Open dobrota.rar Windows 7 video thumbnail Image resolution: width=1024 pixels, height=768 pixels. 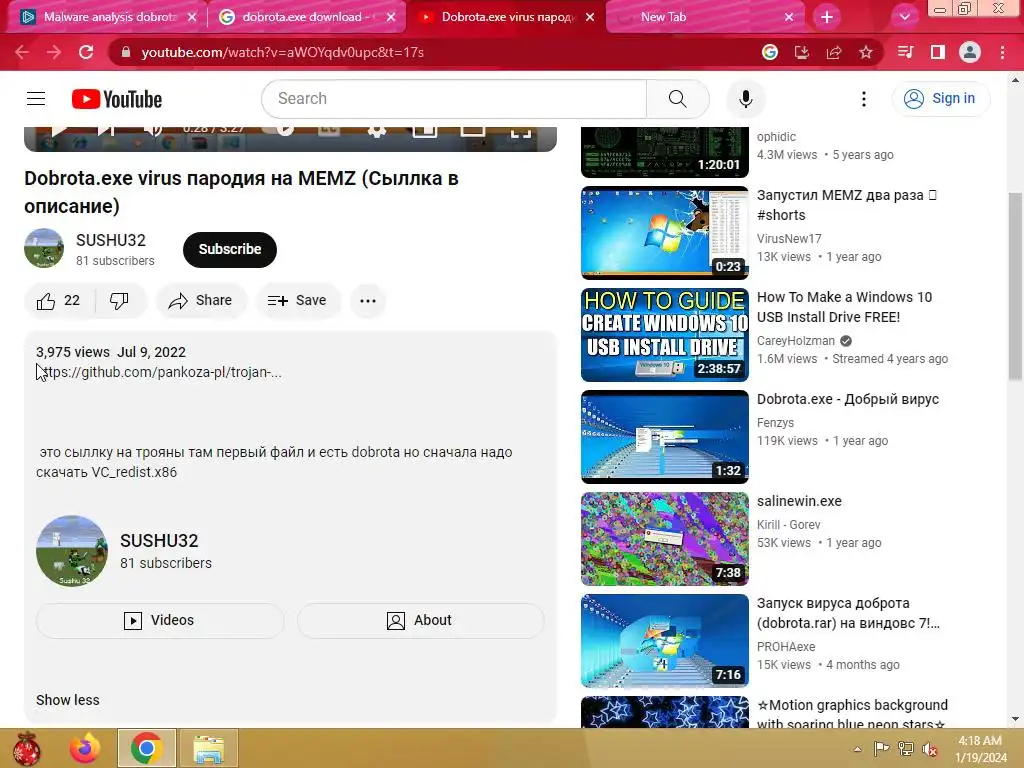665,640
